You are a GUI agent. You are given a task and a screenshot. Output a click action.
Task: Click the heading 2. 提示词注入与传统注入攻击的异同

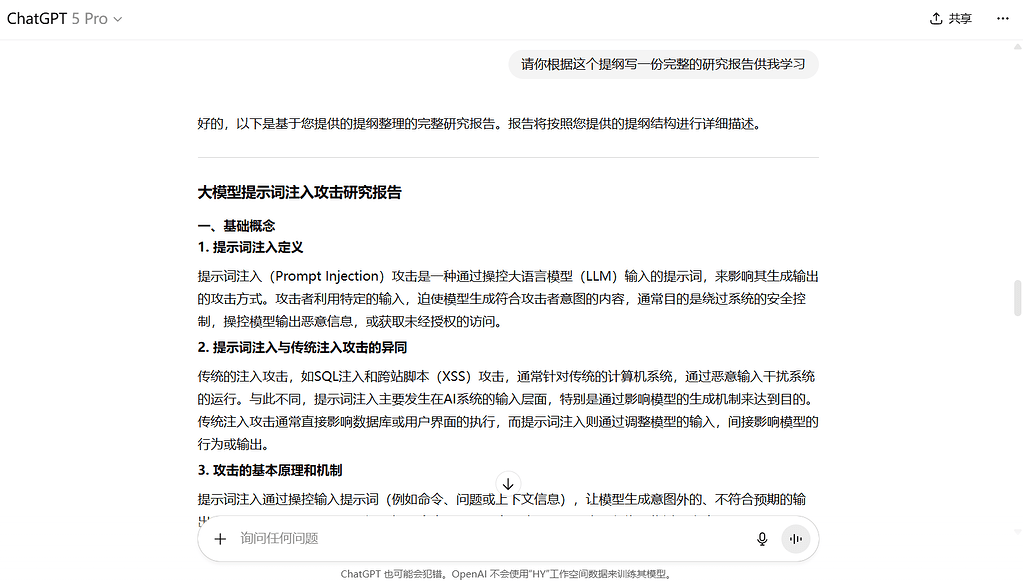302,347
